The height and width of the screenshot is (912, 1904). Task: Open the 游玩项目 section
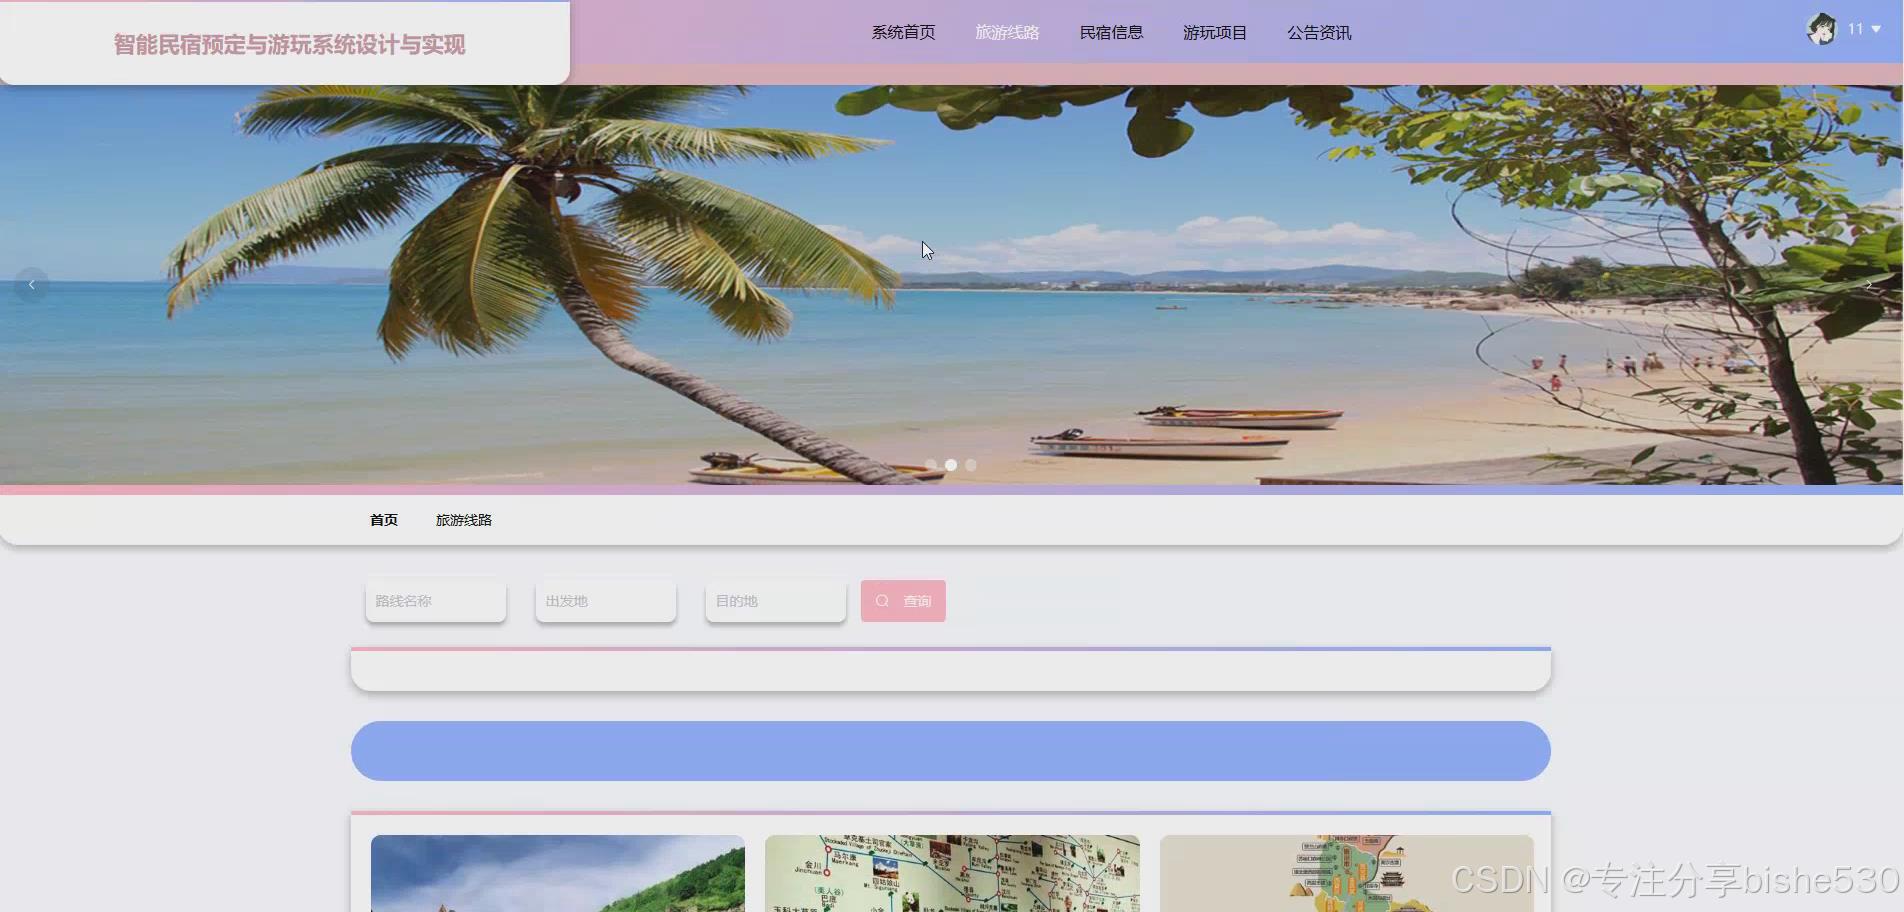(1215, 33)
